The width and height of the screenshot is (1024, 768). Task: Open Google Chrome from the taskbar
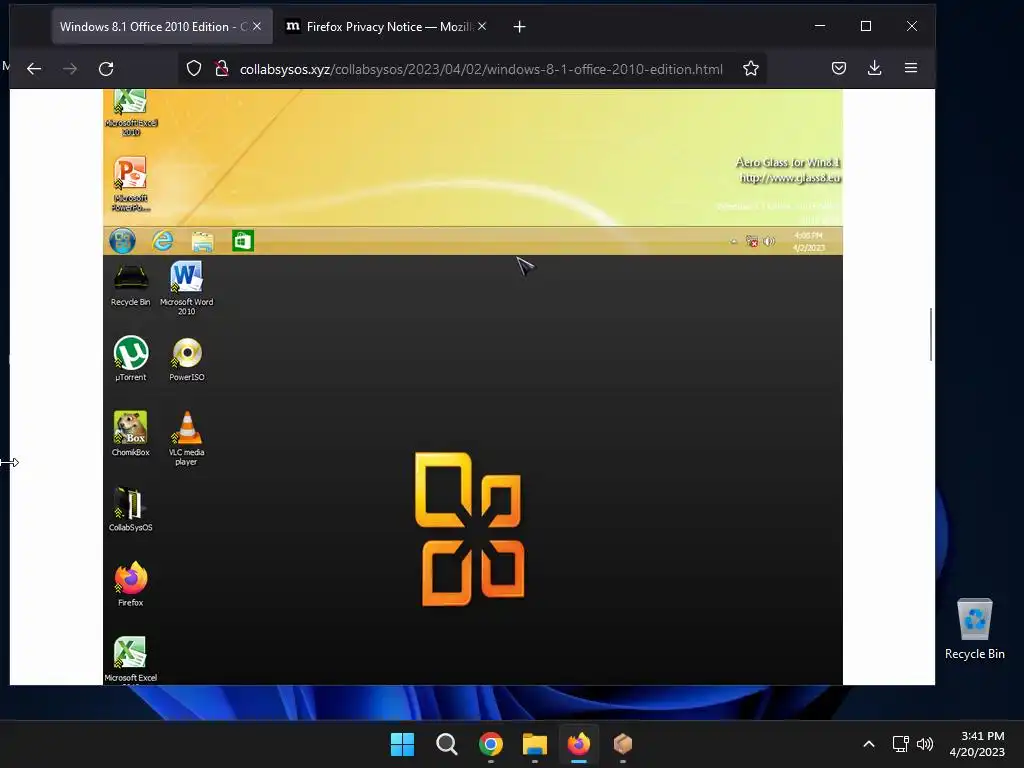pos(490,744)
